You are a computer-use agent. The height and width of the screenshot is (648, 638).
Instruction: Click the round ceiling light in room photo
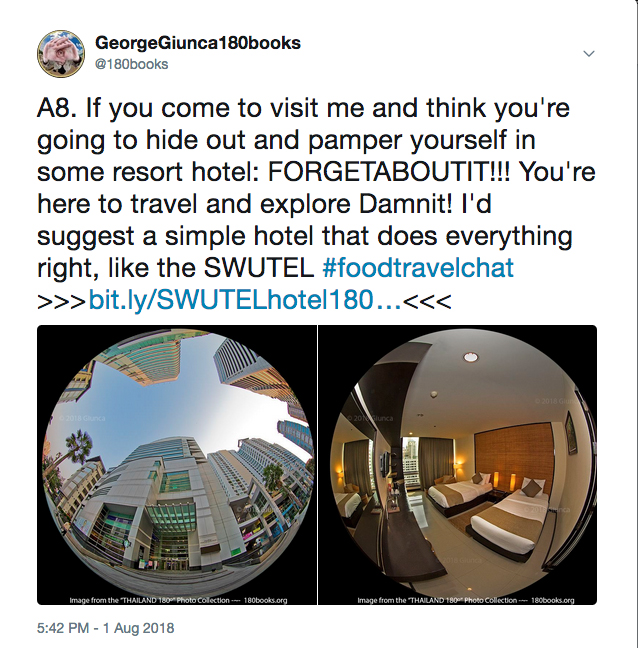[x=470, y=357]
